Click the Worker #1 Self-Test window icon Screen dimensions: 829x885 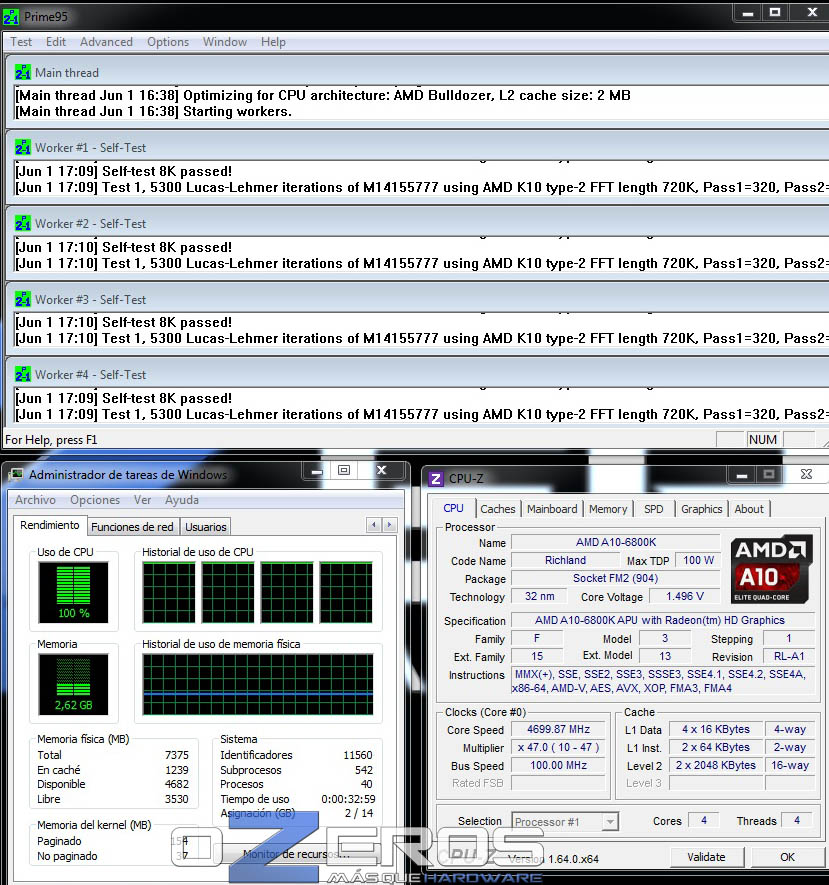pyautogui.click(x=23, y=147)
